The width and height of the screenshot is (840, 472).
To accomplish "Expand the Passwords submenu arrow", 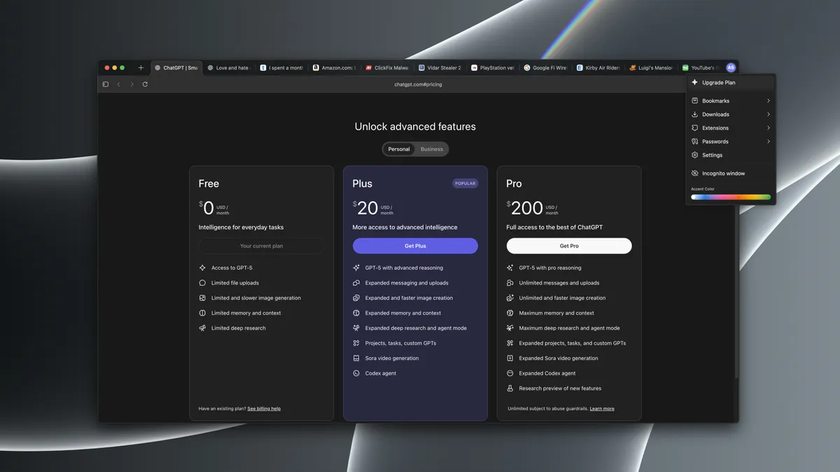I will click(768, 141).
